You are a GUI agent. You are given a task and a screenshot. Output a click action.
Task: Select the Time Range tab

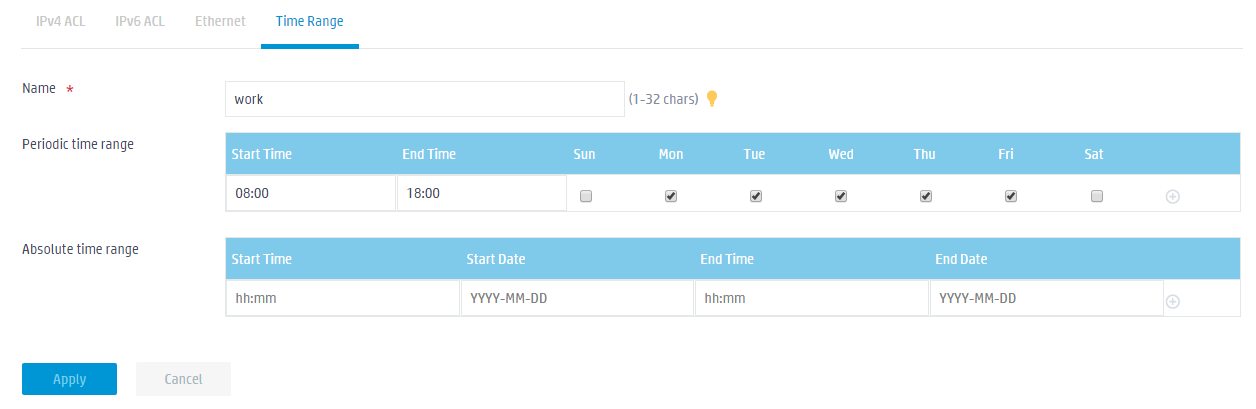[x=309, y=20]
